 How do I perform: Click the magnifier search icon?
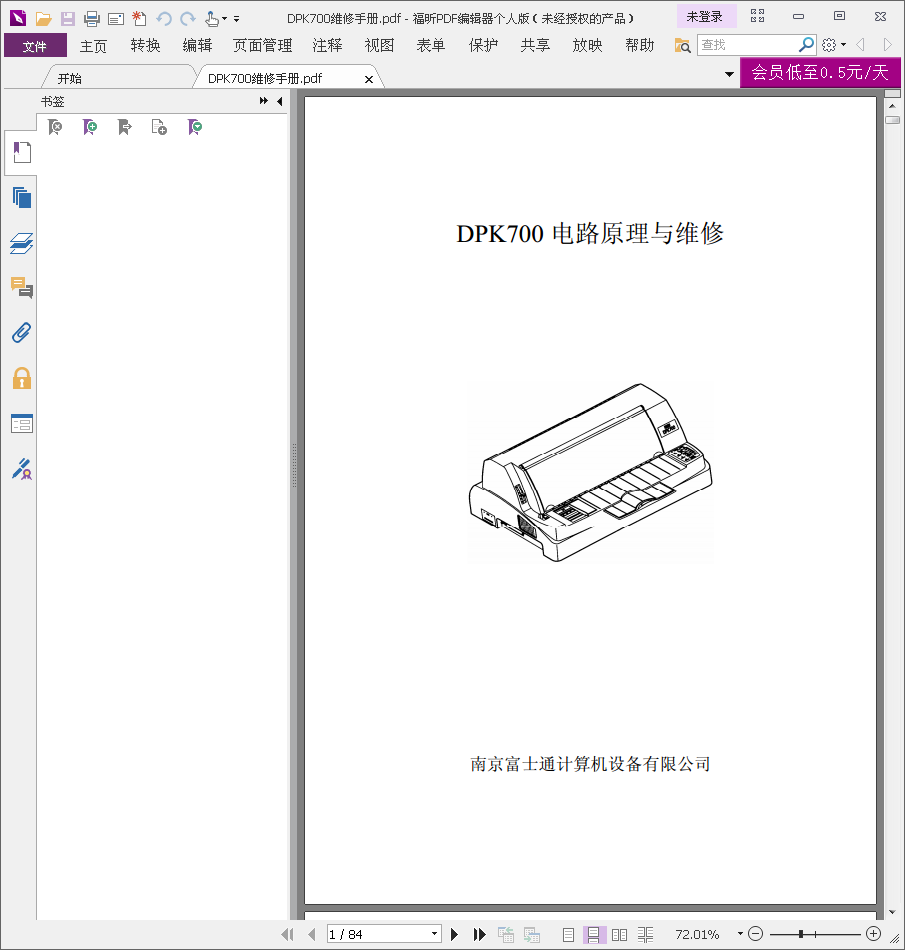coord(806,45)
